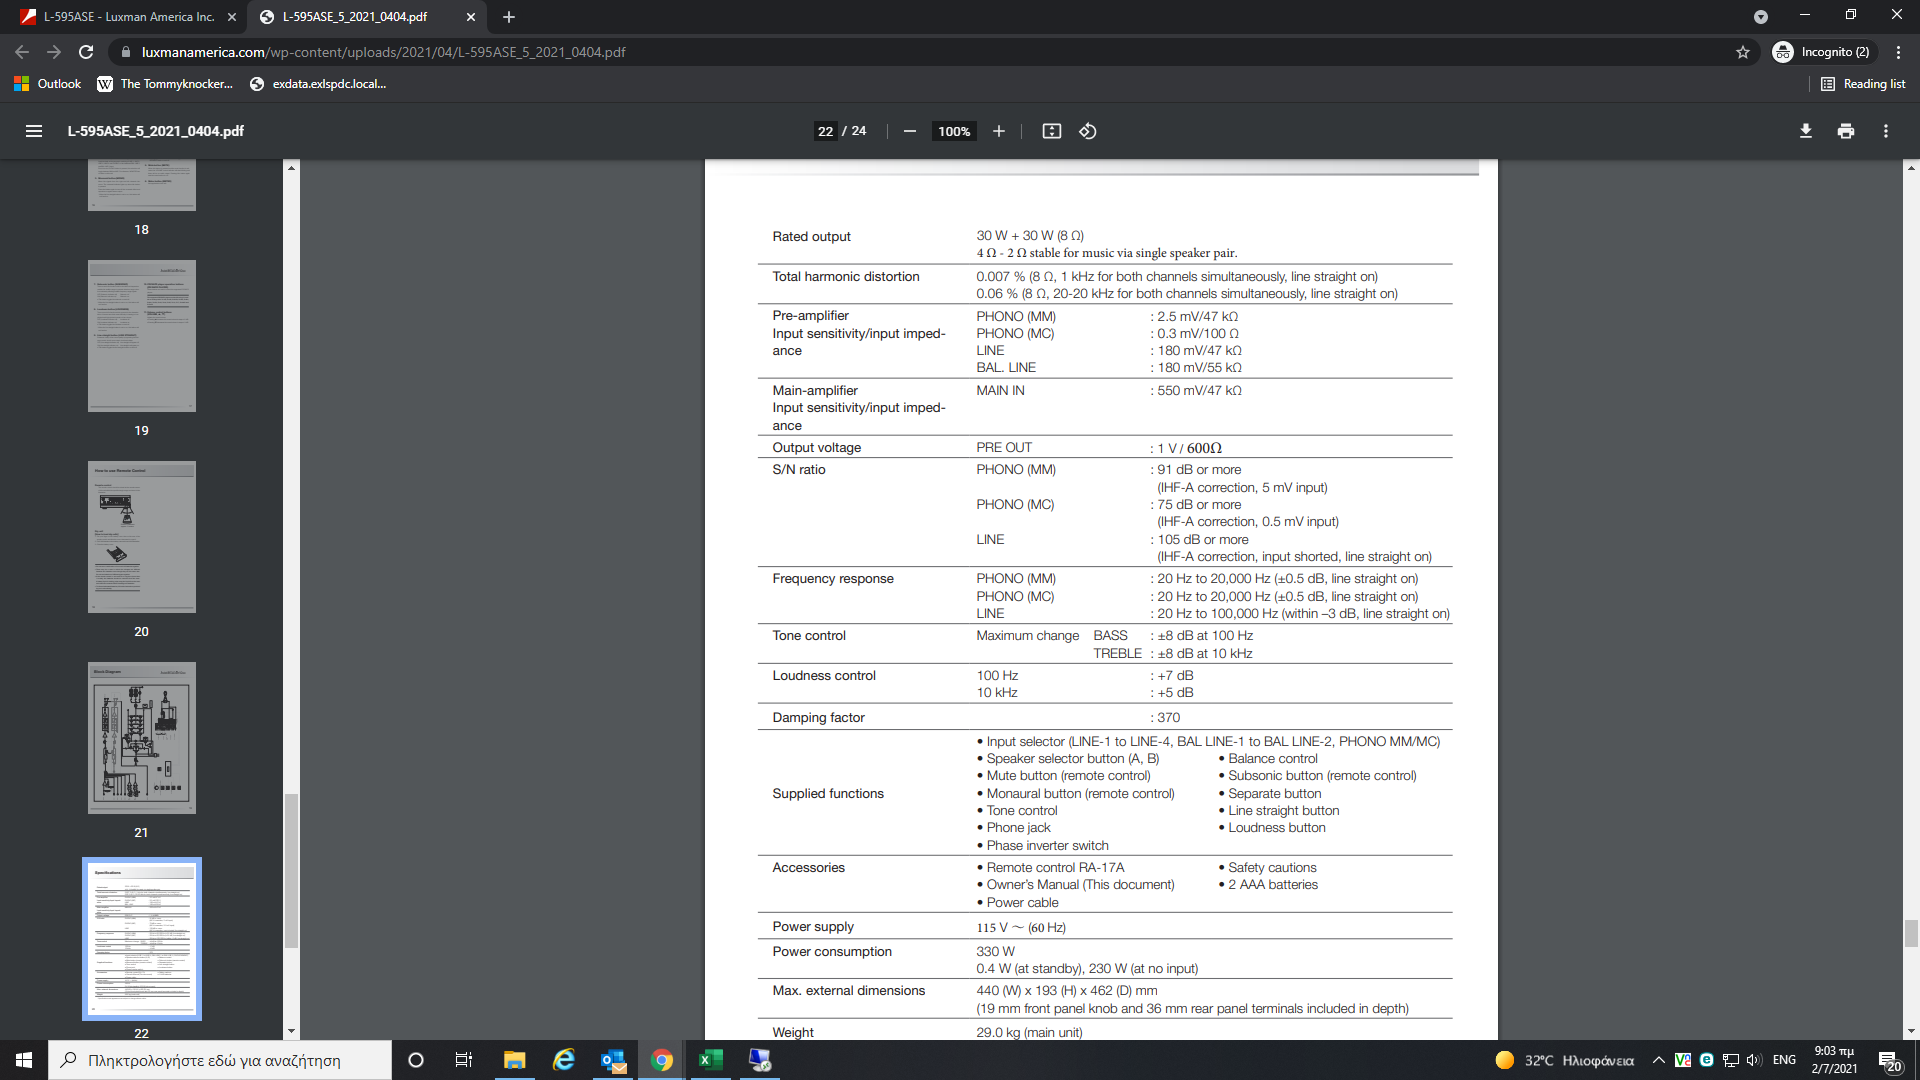Zoom out with the minus button
The image size is (1920, 1080).
point(910,131)
